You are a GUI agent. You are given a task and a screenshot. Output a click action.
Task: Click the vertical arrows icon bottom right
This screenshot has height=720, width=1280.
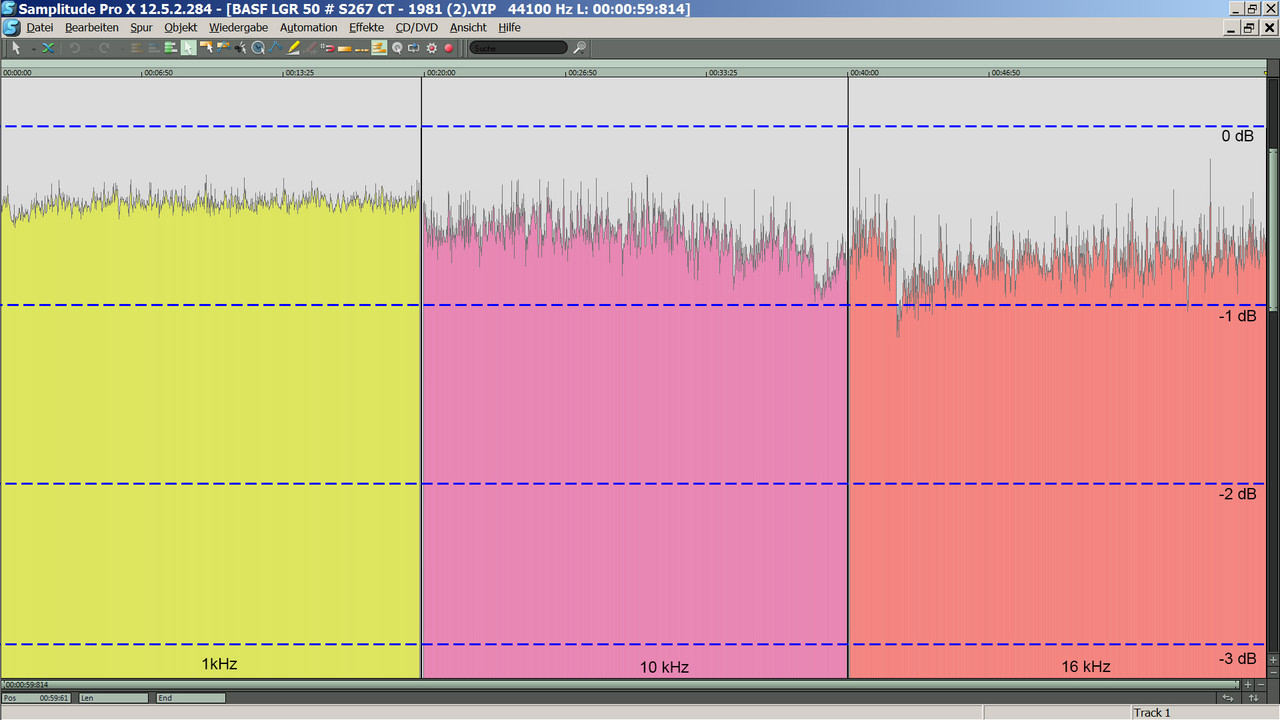[x=1254, y=698]
